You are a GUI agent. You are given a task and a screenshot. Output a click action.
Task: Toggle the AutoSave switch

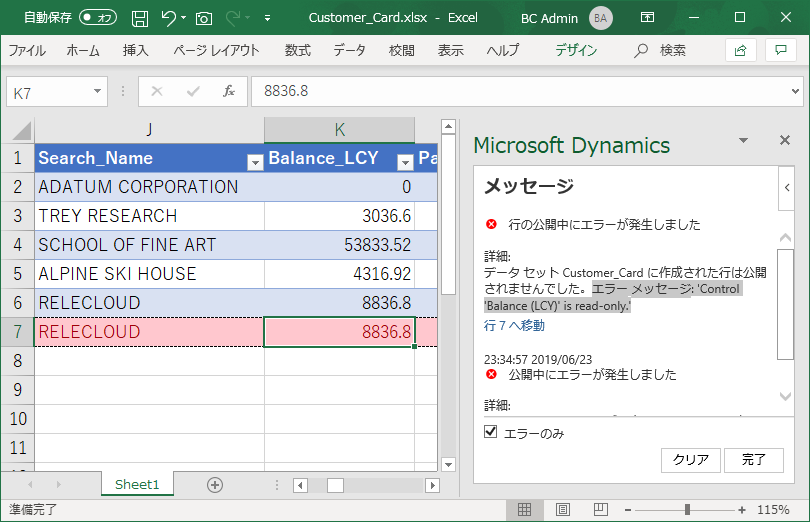[98, 18]
